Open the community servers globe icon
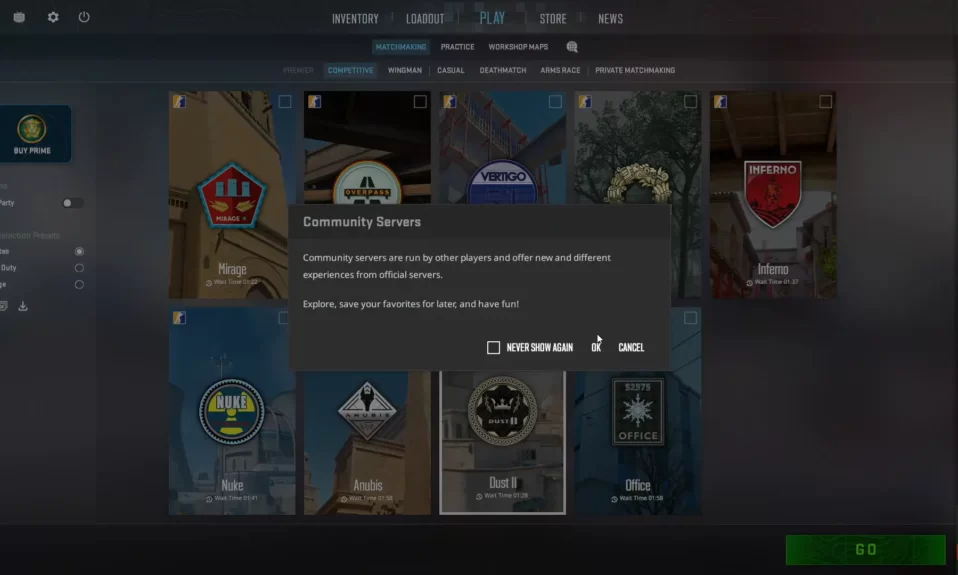 point(572,46)
